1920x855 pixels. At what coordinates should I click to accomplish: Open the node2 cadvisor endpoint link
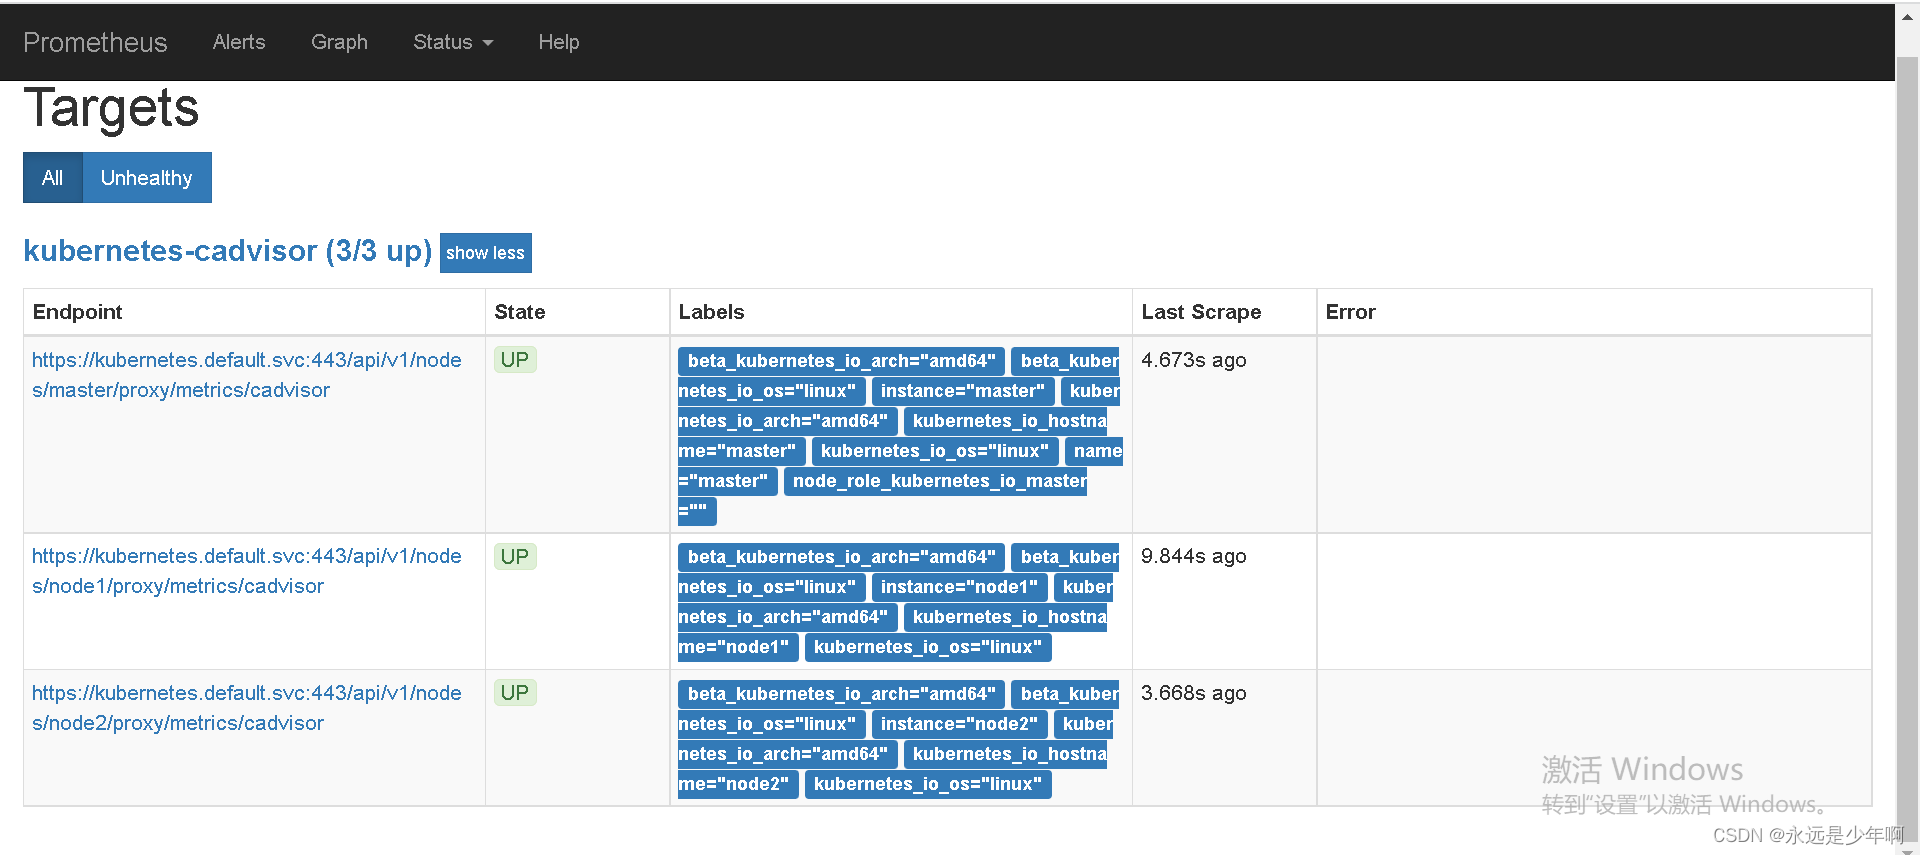click(x=247, y=708)
